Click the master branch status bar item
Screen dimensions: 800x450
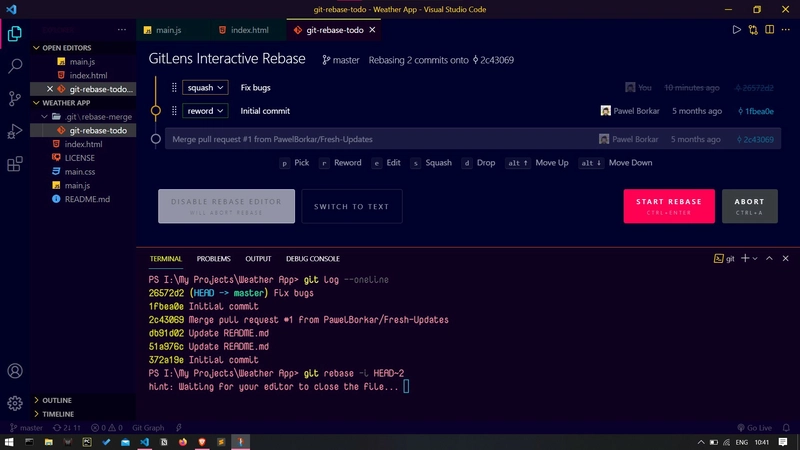point(27,428)
